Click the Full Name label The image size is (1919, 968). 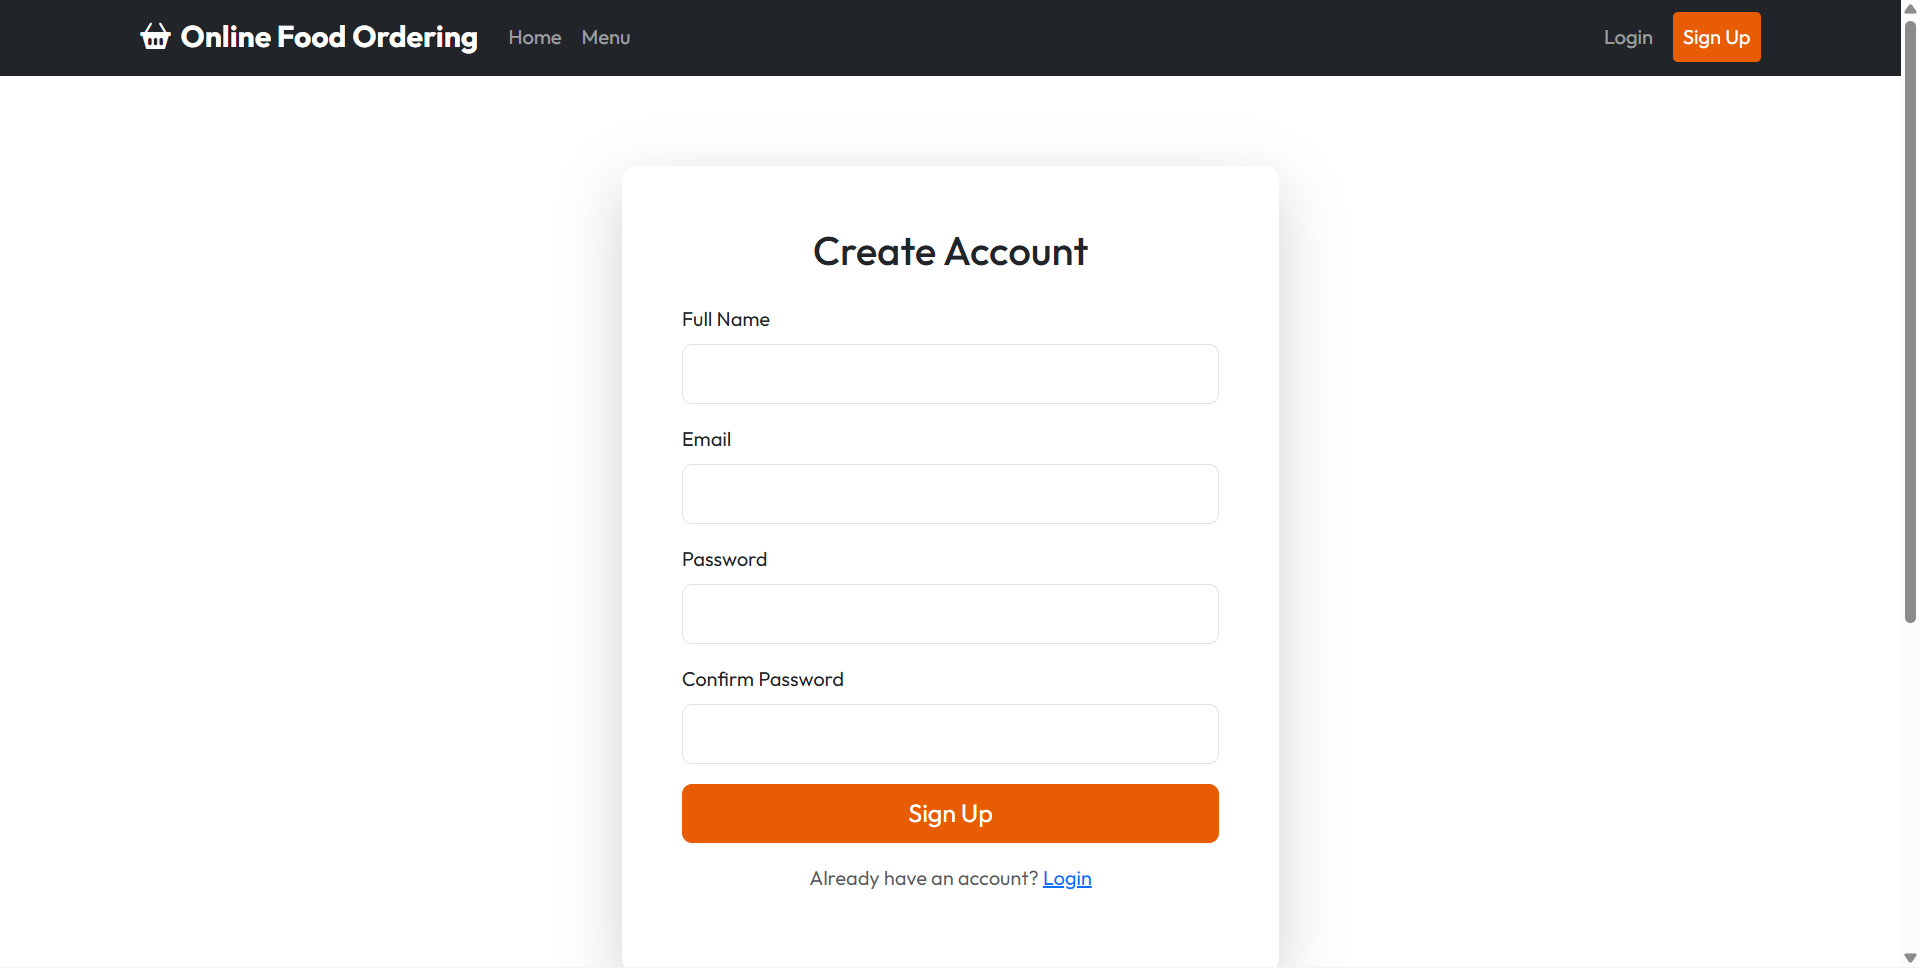click(x=726, y=319)
